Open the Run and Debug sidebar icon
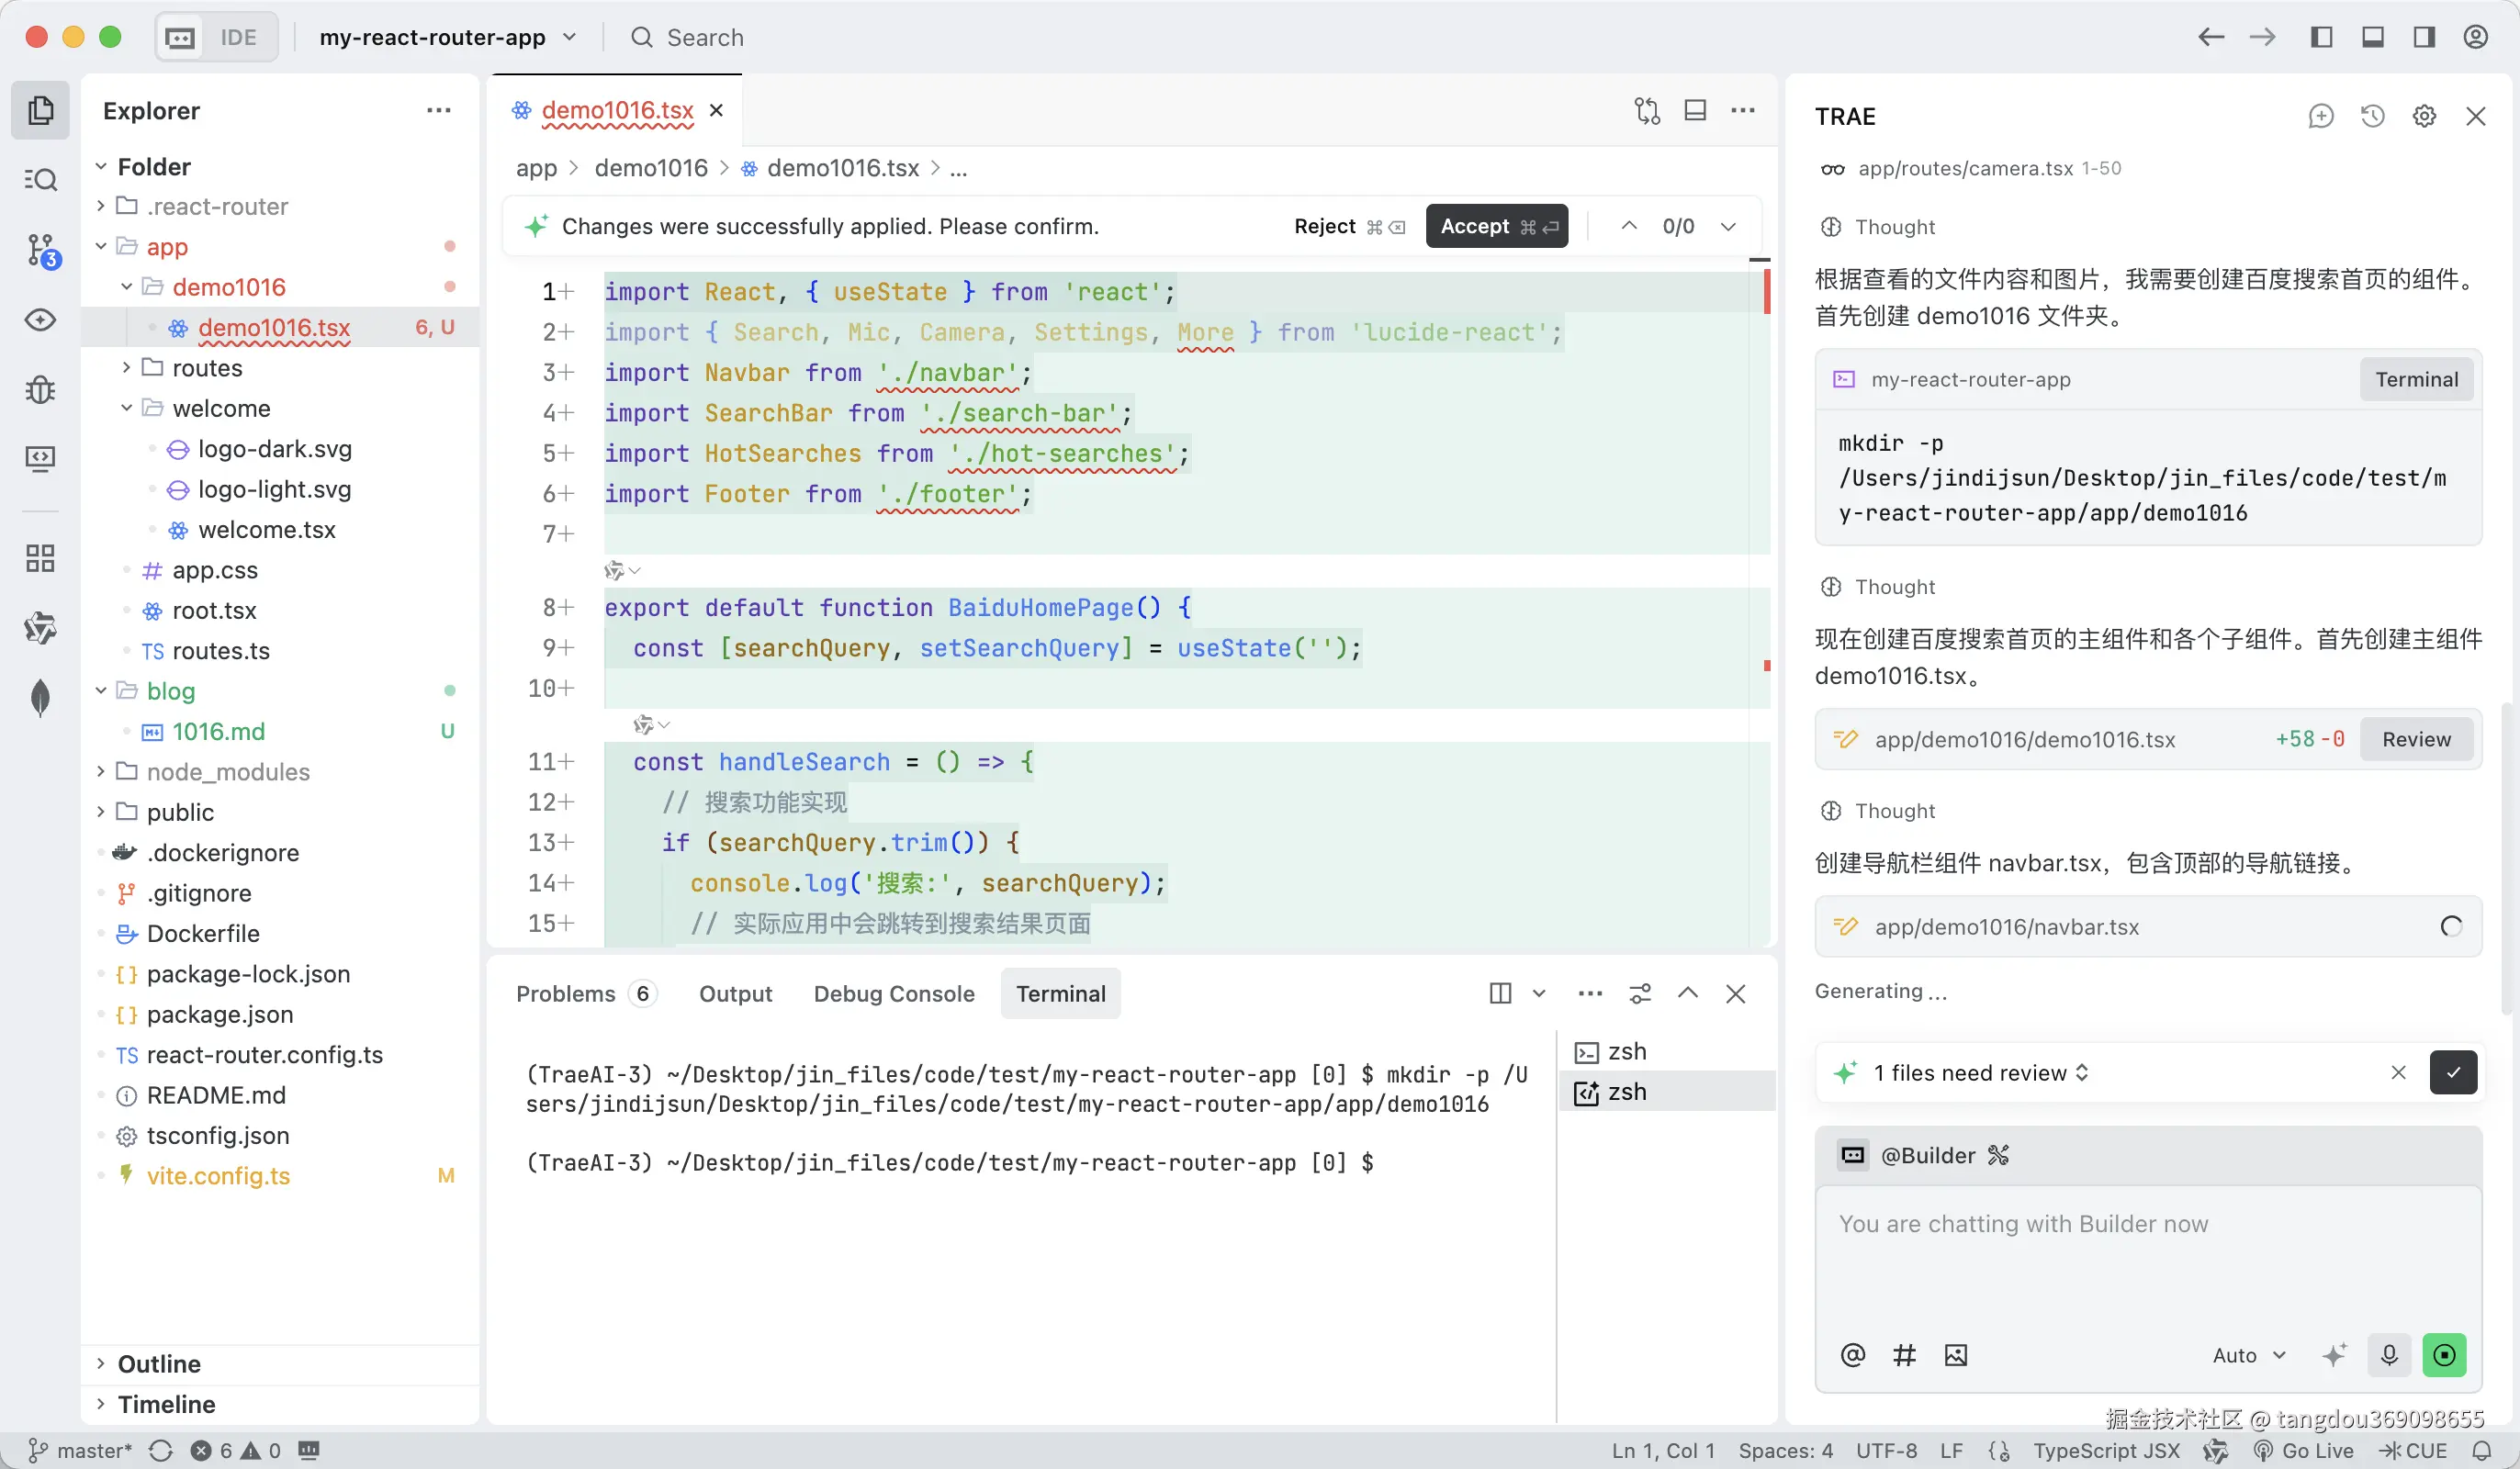Image resolution: width=2520 pixels, height=1469 pixels. 41,389
